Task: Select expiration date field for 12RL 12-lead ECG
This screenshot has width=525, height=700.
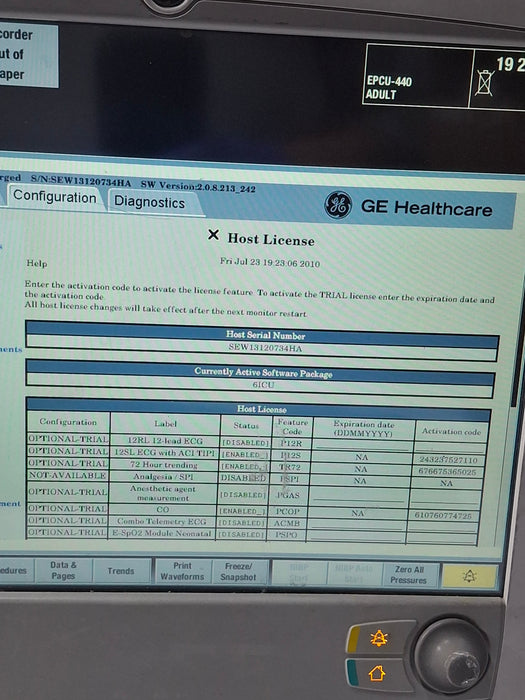Action: coord(362,445)
